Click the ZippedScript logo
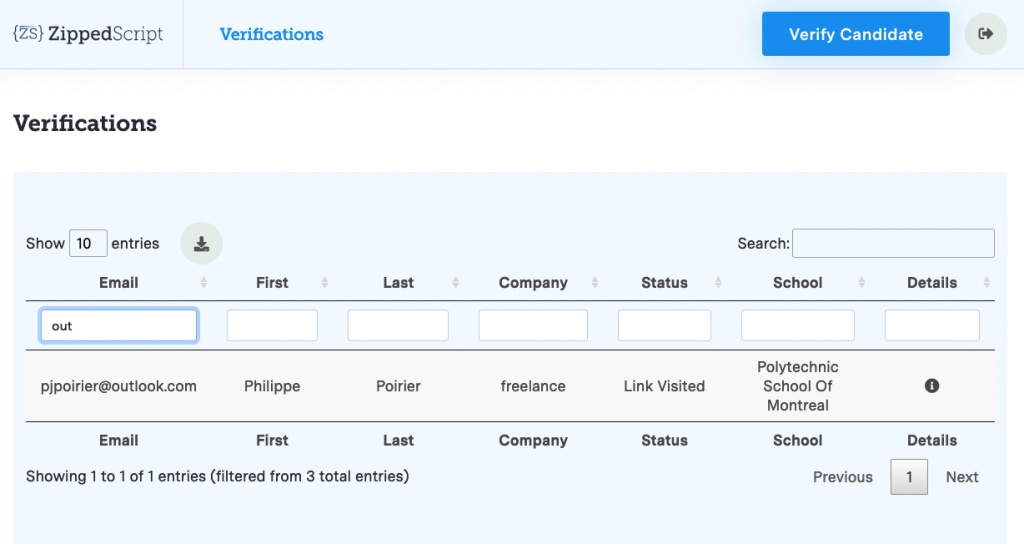Image resolution: width=1024 pixels, height=544 pixels. 88,34
